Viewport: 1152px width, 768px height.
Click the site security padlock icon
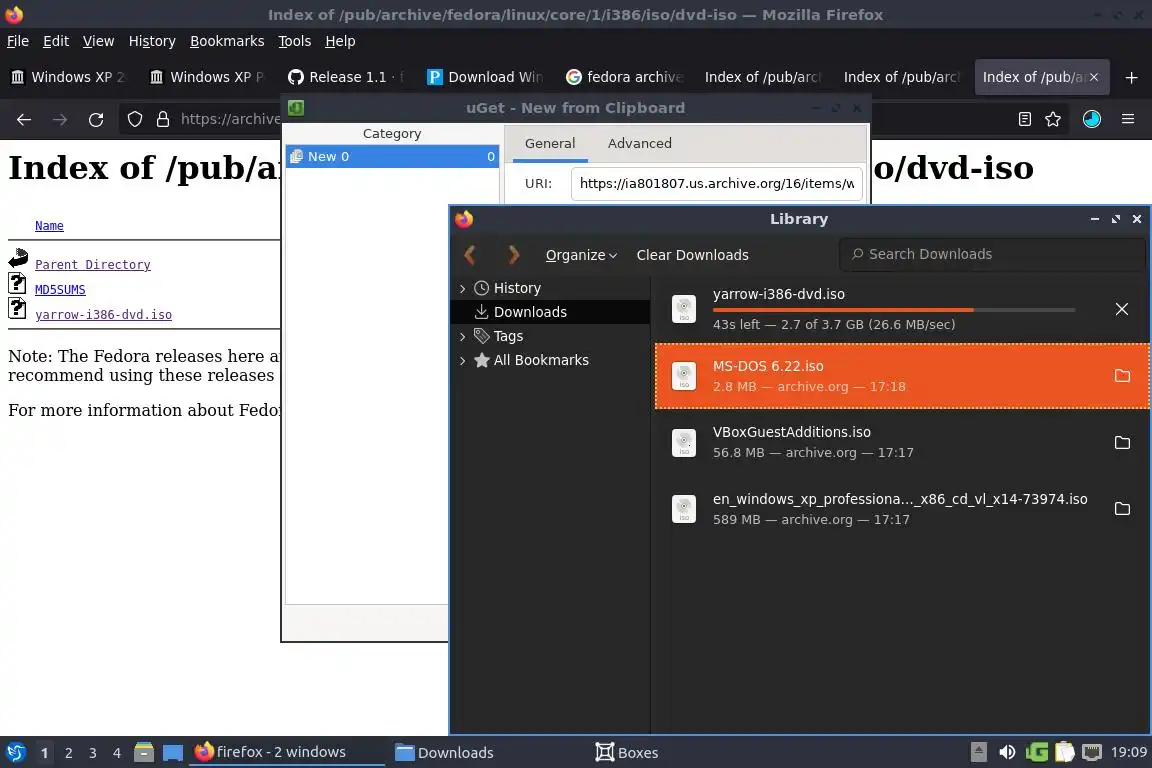163,119
